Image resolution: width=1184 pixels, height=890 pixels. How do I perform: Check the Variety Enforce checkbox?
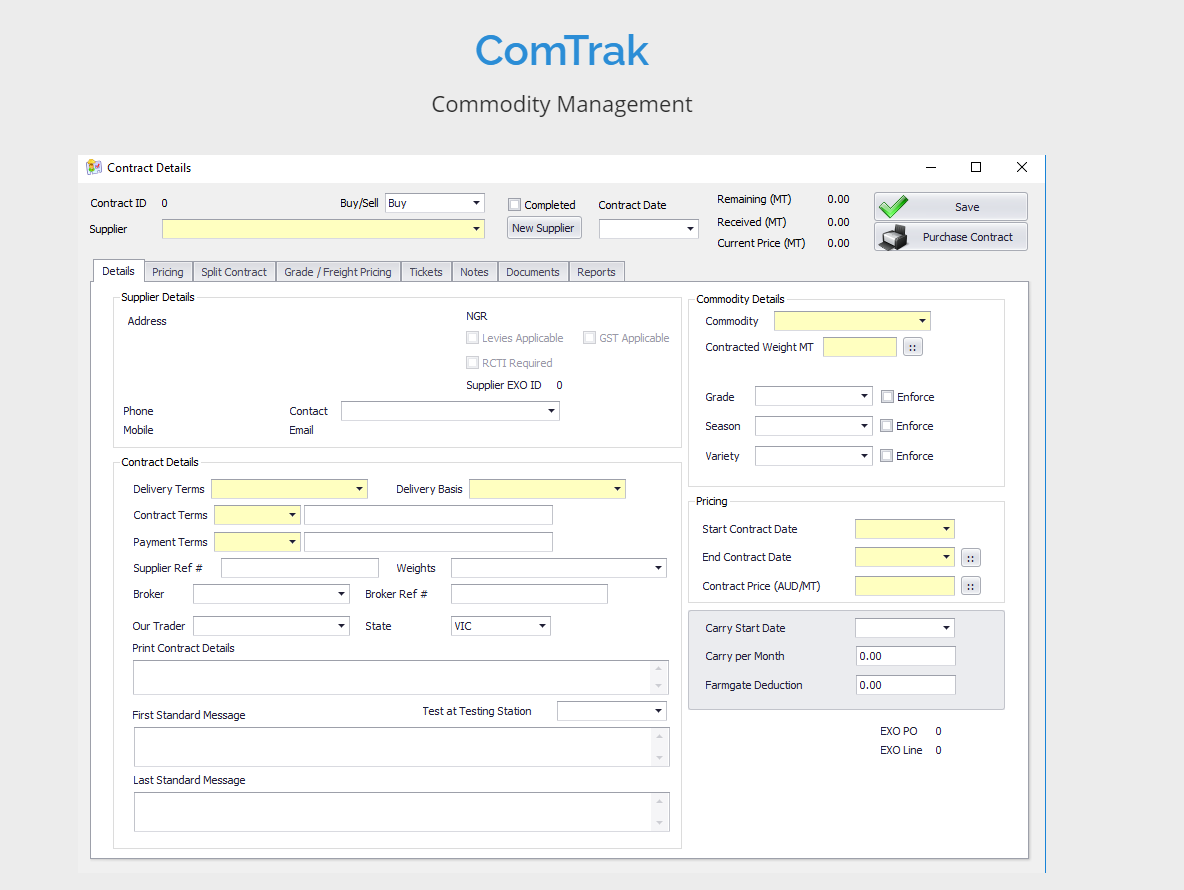pos(887,456)
